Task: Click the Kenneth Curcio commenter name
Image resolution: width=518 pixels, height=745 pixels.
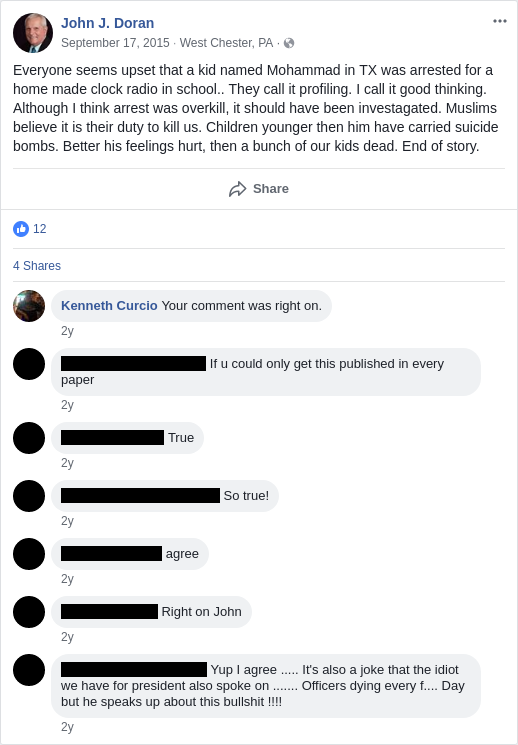Action: click(x=109, y=306)
